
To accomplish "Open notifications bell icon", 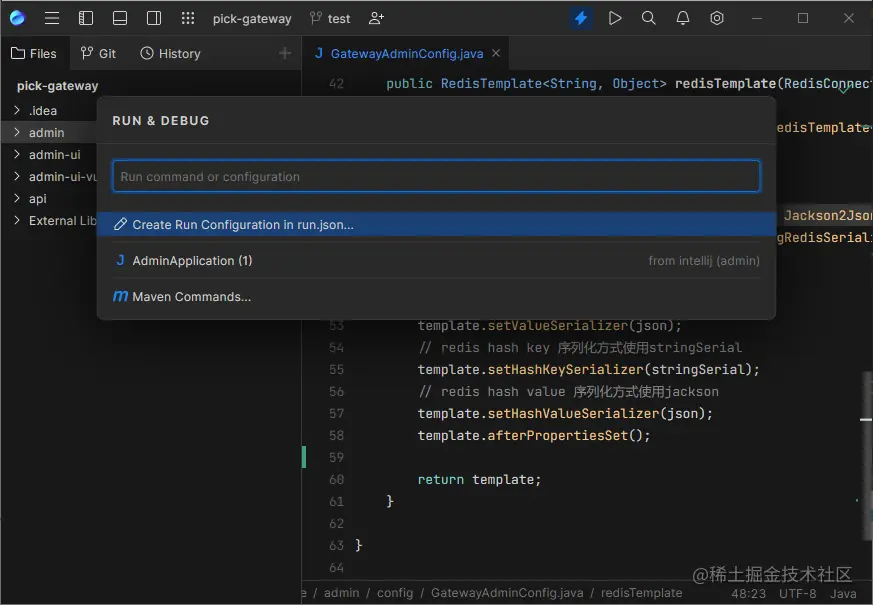I will [x=683, y=18].
